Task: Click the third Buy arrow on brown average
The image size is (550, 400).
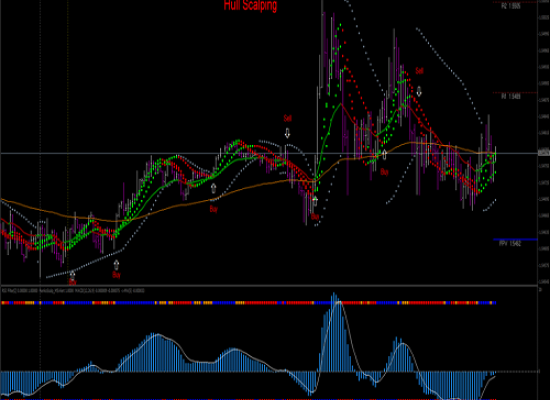Action: pos(214,188)
